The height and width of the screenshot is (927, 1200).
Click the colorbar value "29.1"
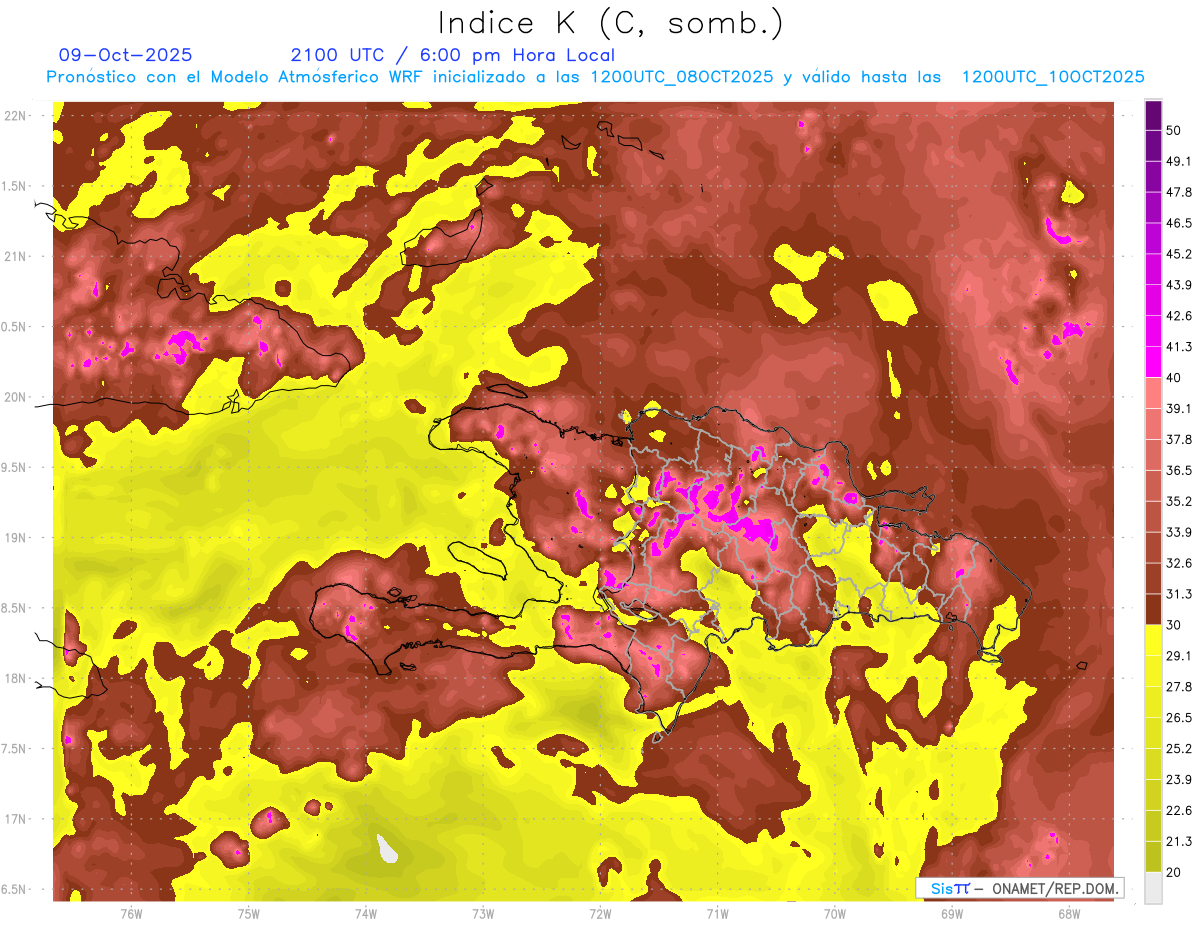(x=1178, y=655)
